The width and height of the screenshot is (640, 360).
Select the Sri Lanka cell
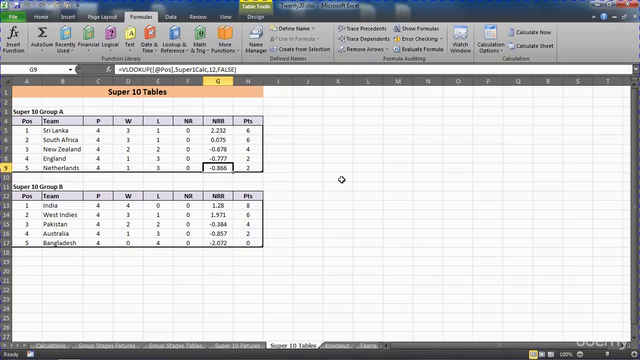tap(62, 131)
